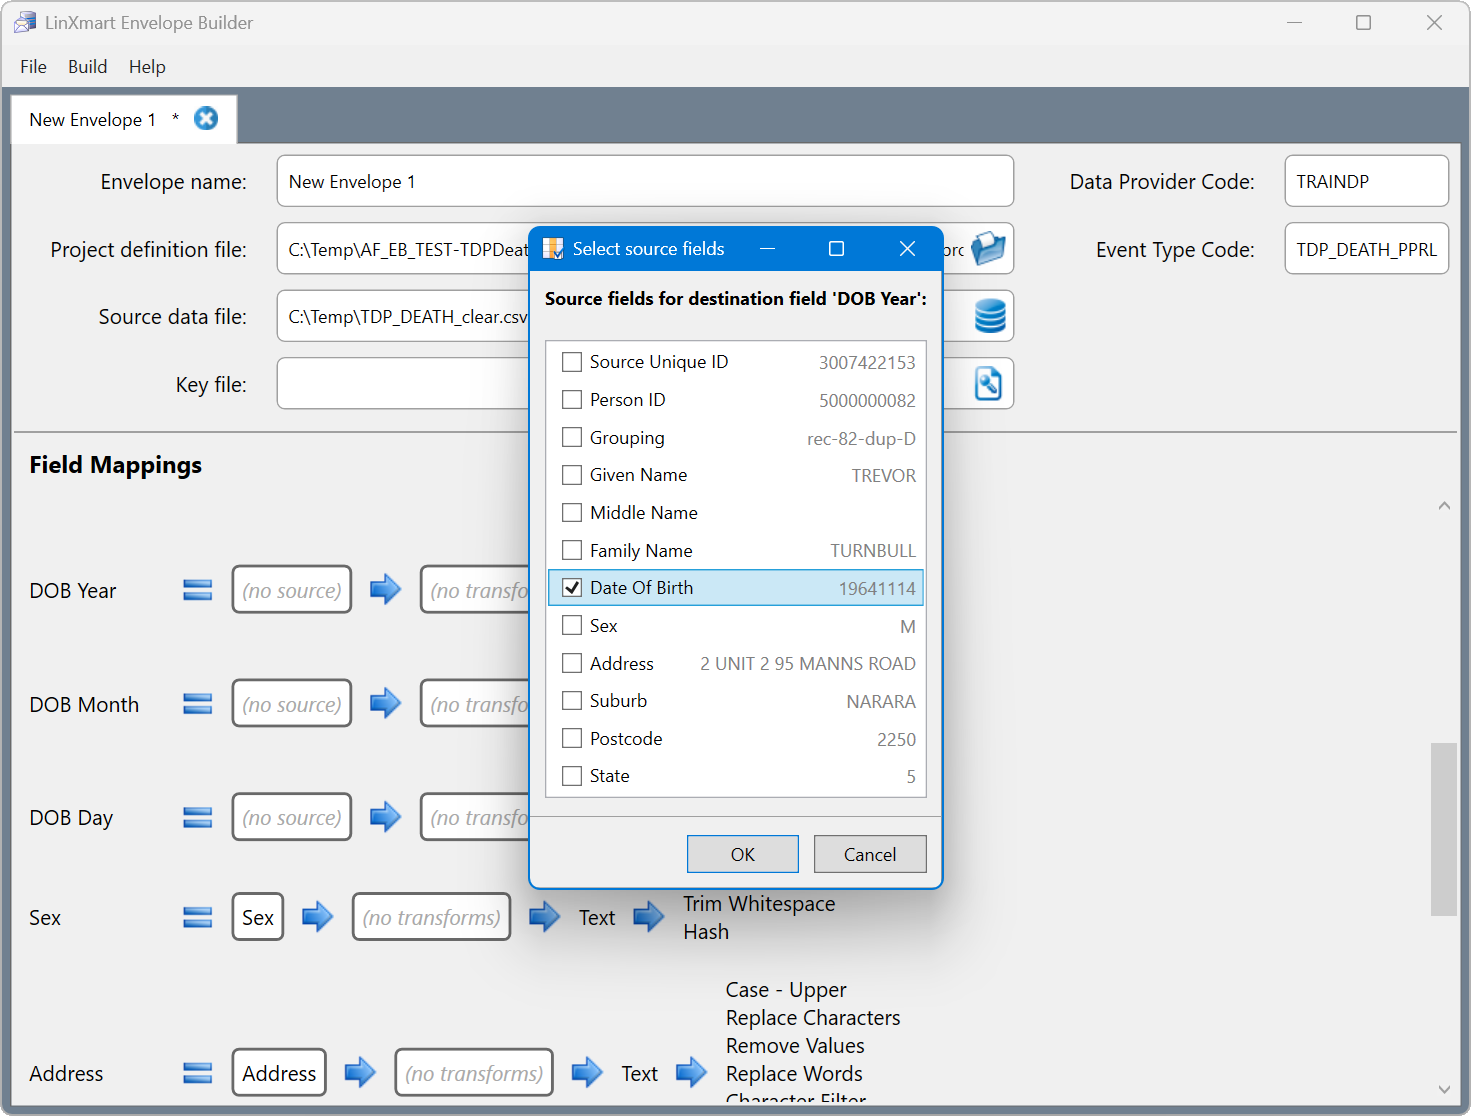
Task: Click the blue arrow before Trim Whitespace
Action: [x=649, y=917]
